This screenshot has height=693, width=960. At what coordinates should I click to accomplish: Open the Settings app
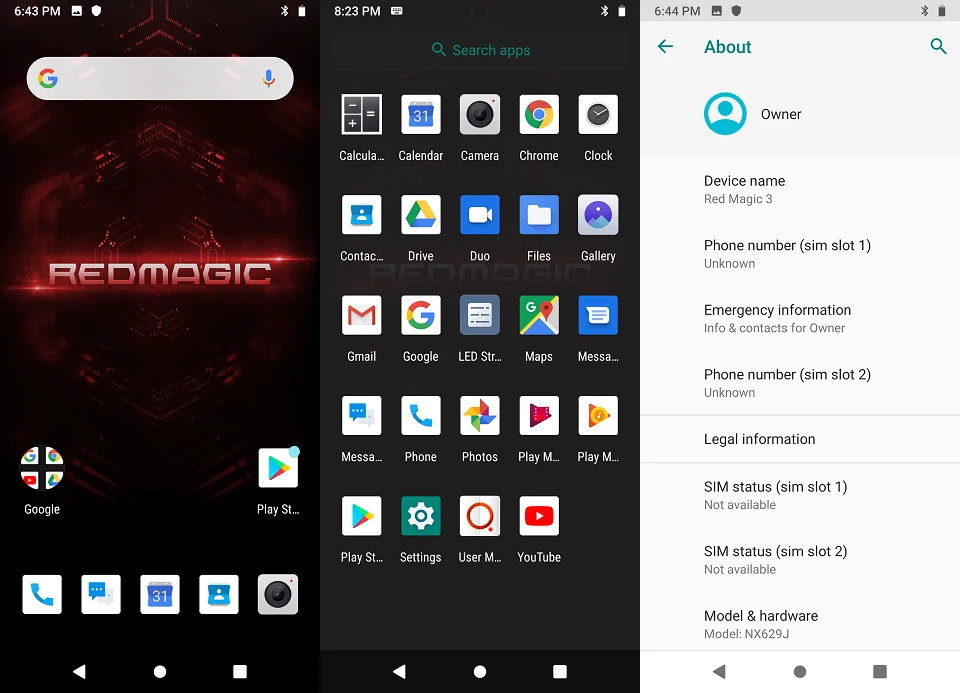click(421, 516)
